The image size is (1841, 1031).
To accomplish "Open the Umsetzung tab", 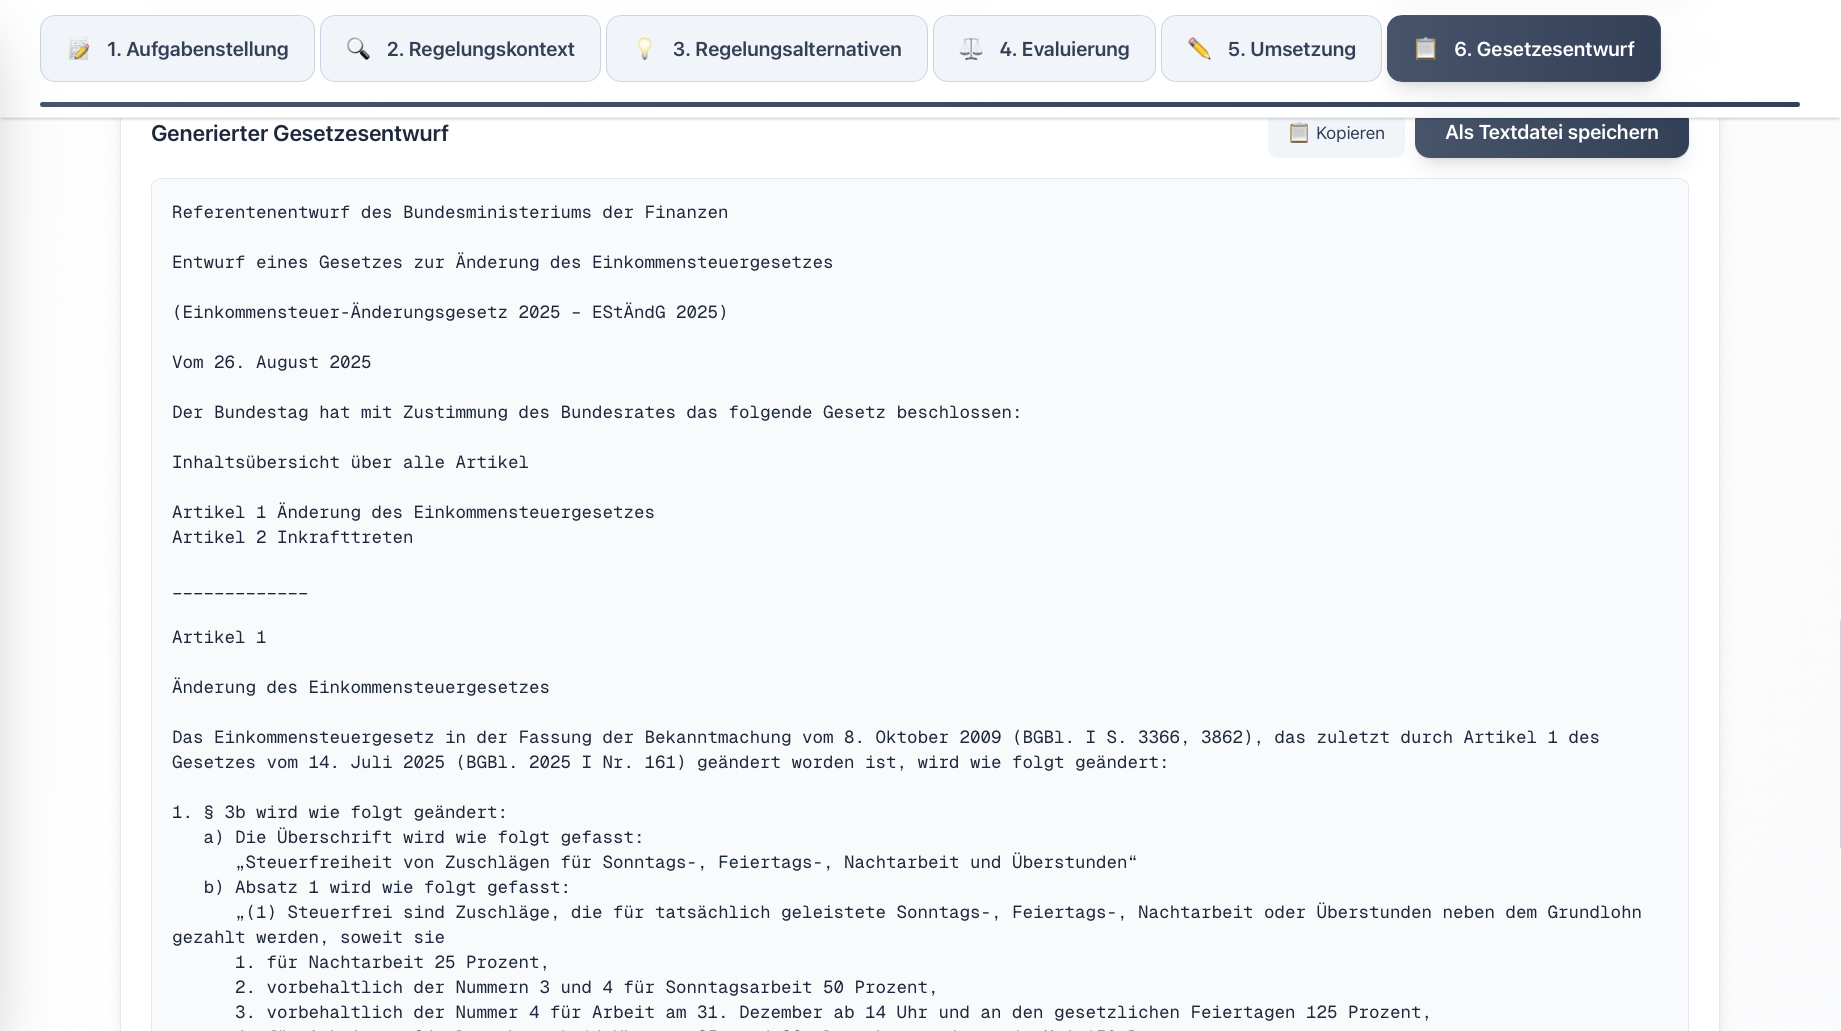I will tap(1271, 48).
